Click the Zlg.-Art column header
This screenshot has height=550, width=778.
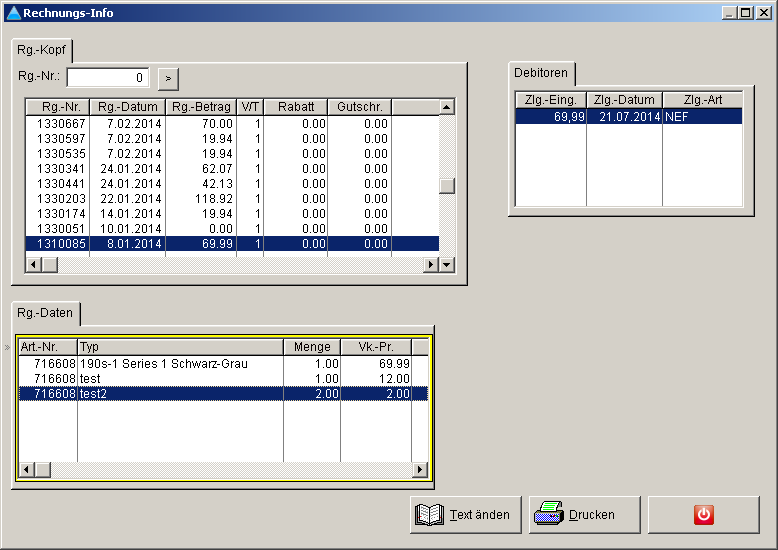(703, 100)
